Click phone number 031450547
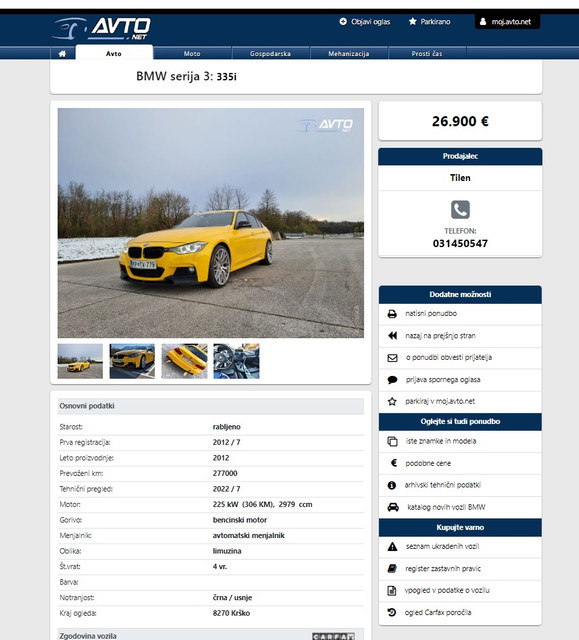 [460, 244]
